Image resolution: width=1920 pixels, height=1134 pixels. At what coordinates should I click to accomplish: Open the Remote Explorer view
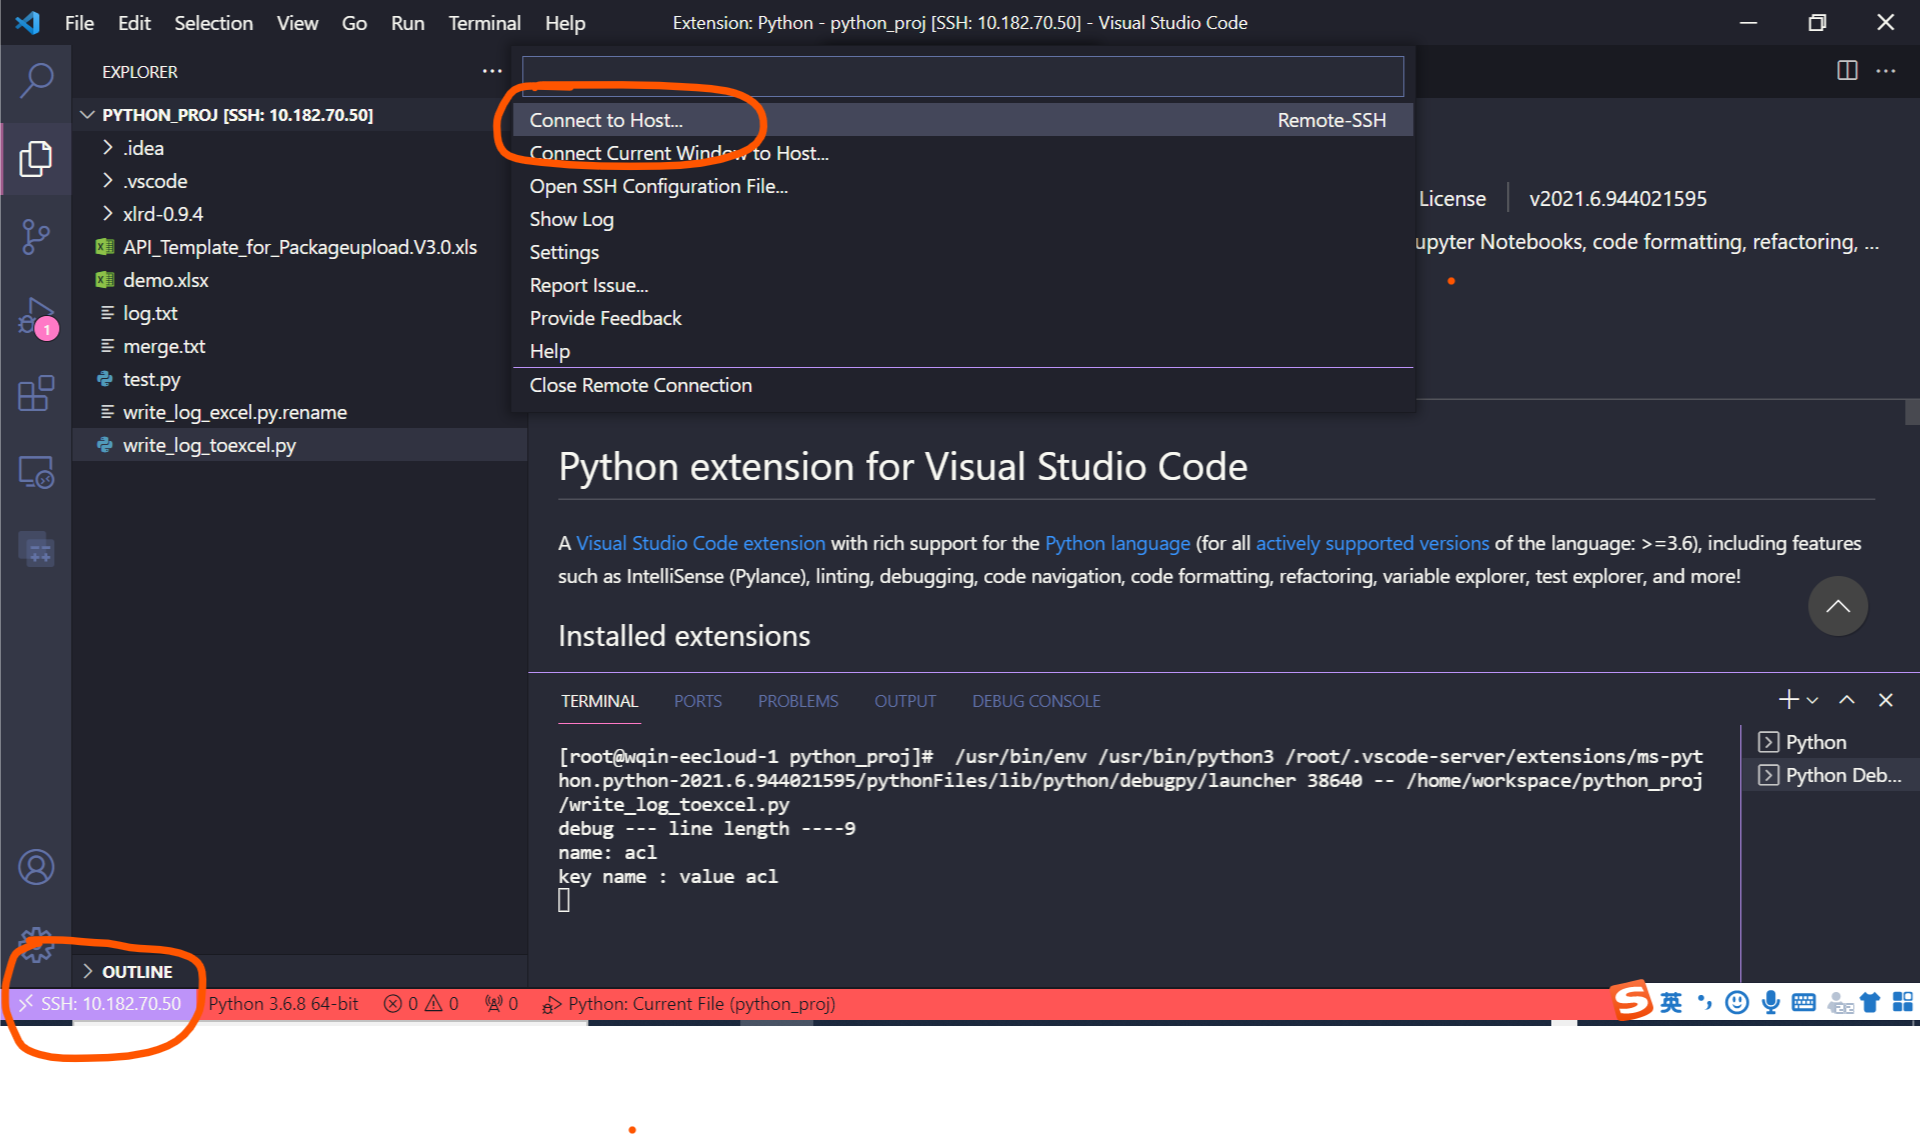coord(36,472)
